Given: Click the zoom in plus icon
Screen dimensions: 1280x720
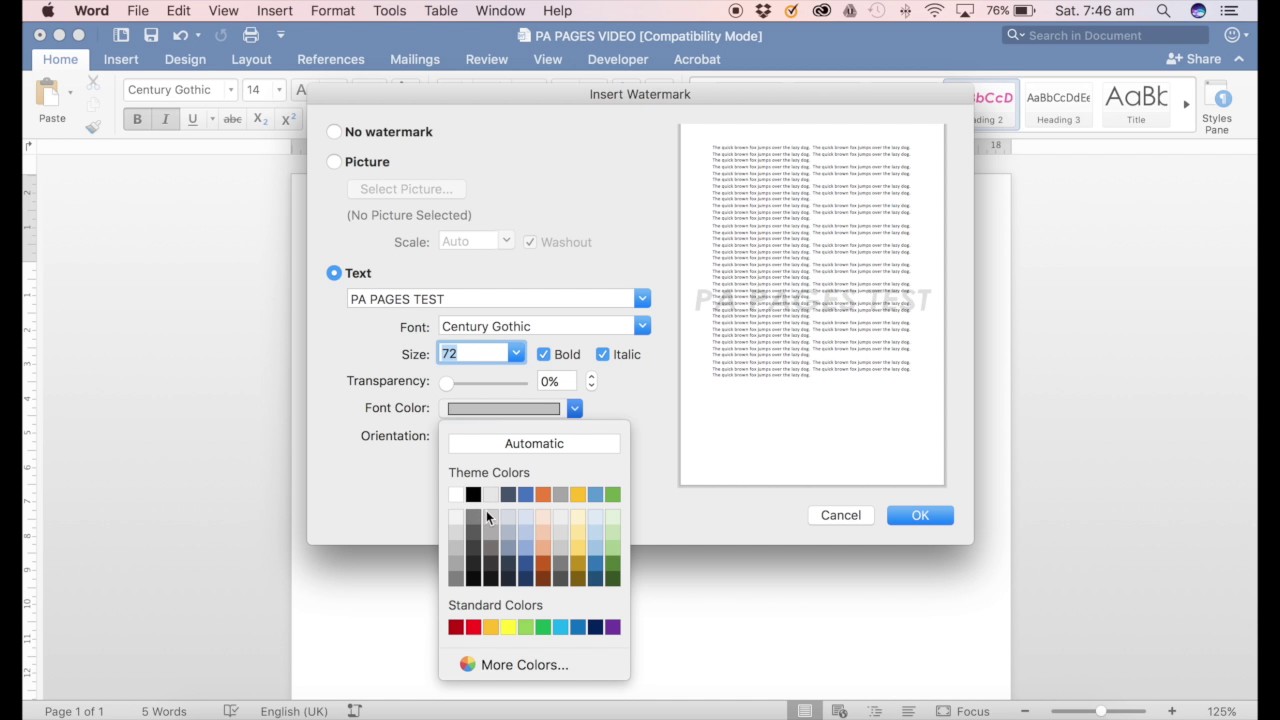Looking at the screenshot, I should [x=1171, y=711].
